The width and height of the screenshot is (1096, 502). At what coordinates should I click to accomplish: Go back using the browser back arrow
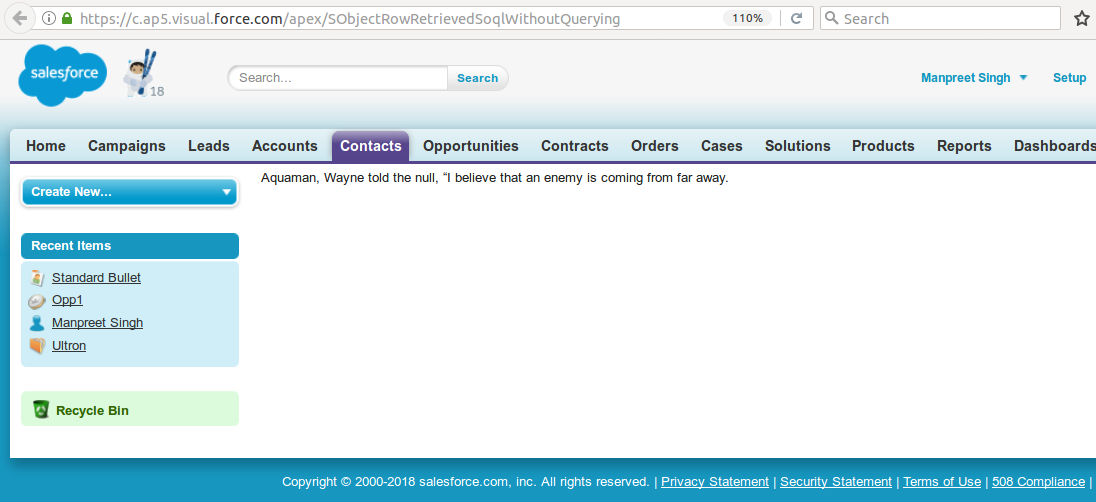pyautogui.click(x=20, y=18)
